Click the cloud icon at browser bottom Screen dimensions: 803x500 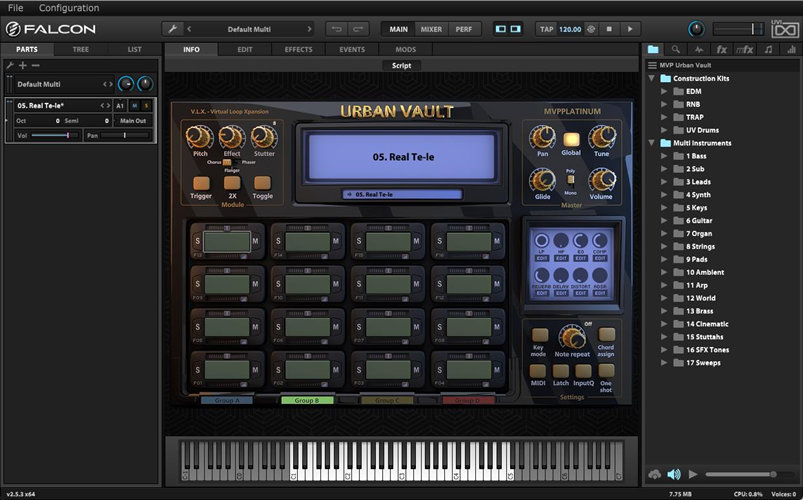click(654, 474)
